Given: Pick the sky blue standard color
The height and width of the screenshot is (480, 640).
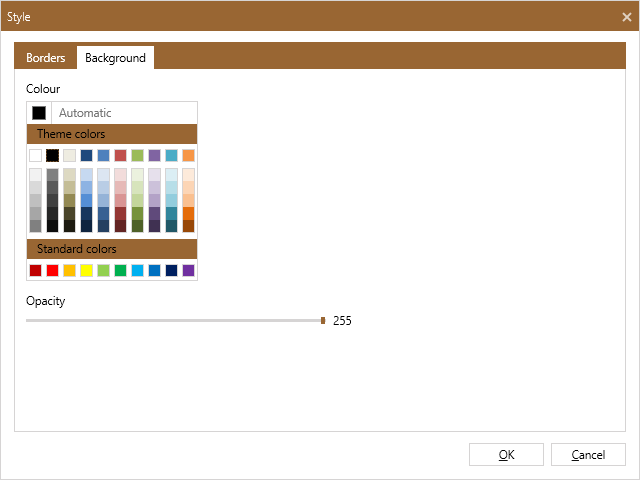Looking at the screenshot, I should tap(138, 270).
